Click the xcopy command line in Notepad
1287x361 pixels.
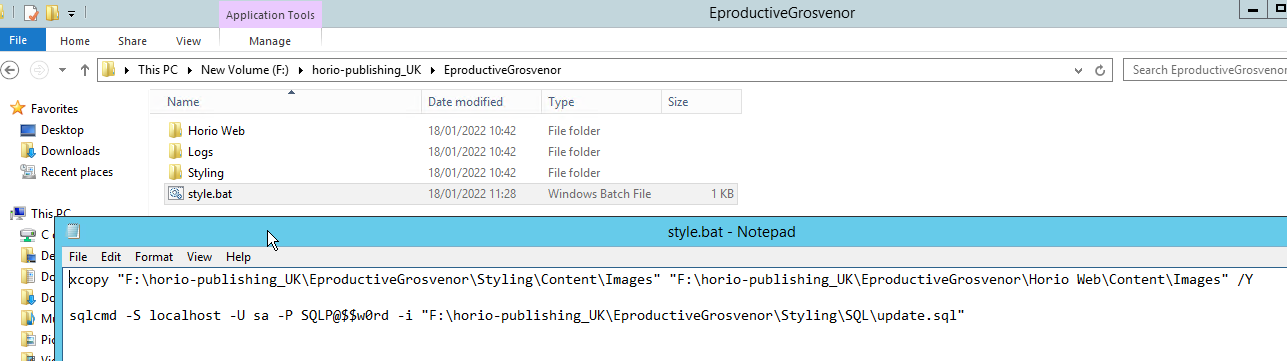(x=660, y=280)
